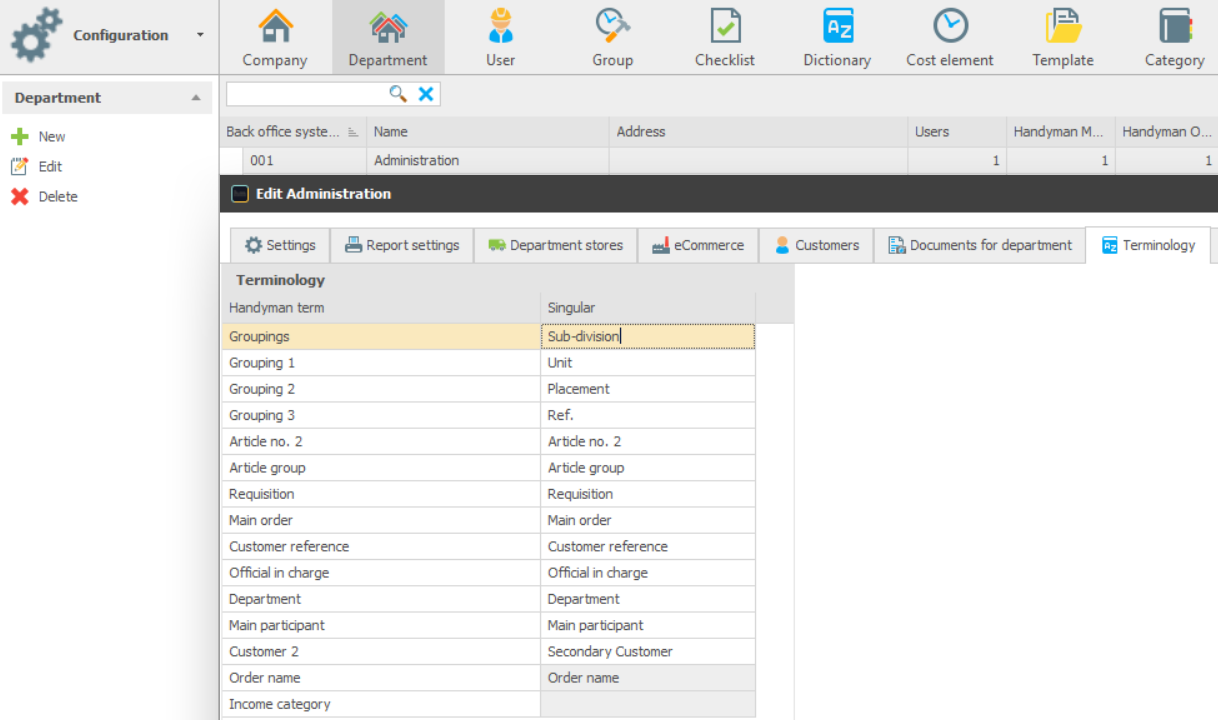Viewport: 1218px width, 720px height.
Task: Expand the Configuration dropdown arrow
Action: [200, 35]
